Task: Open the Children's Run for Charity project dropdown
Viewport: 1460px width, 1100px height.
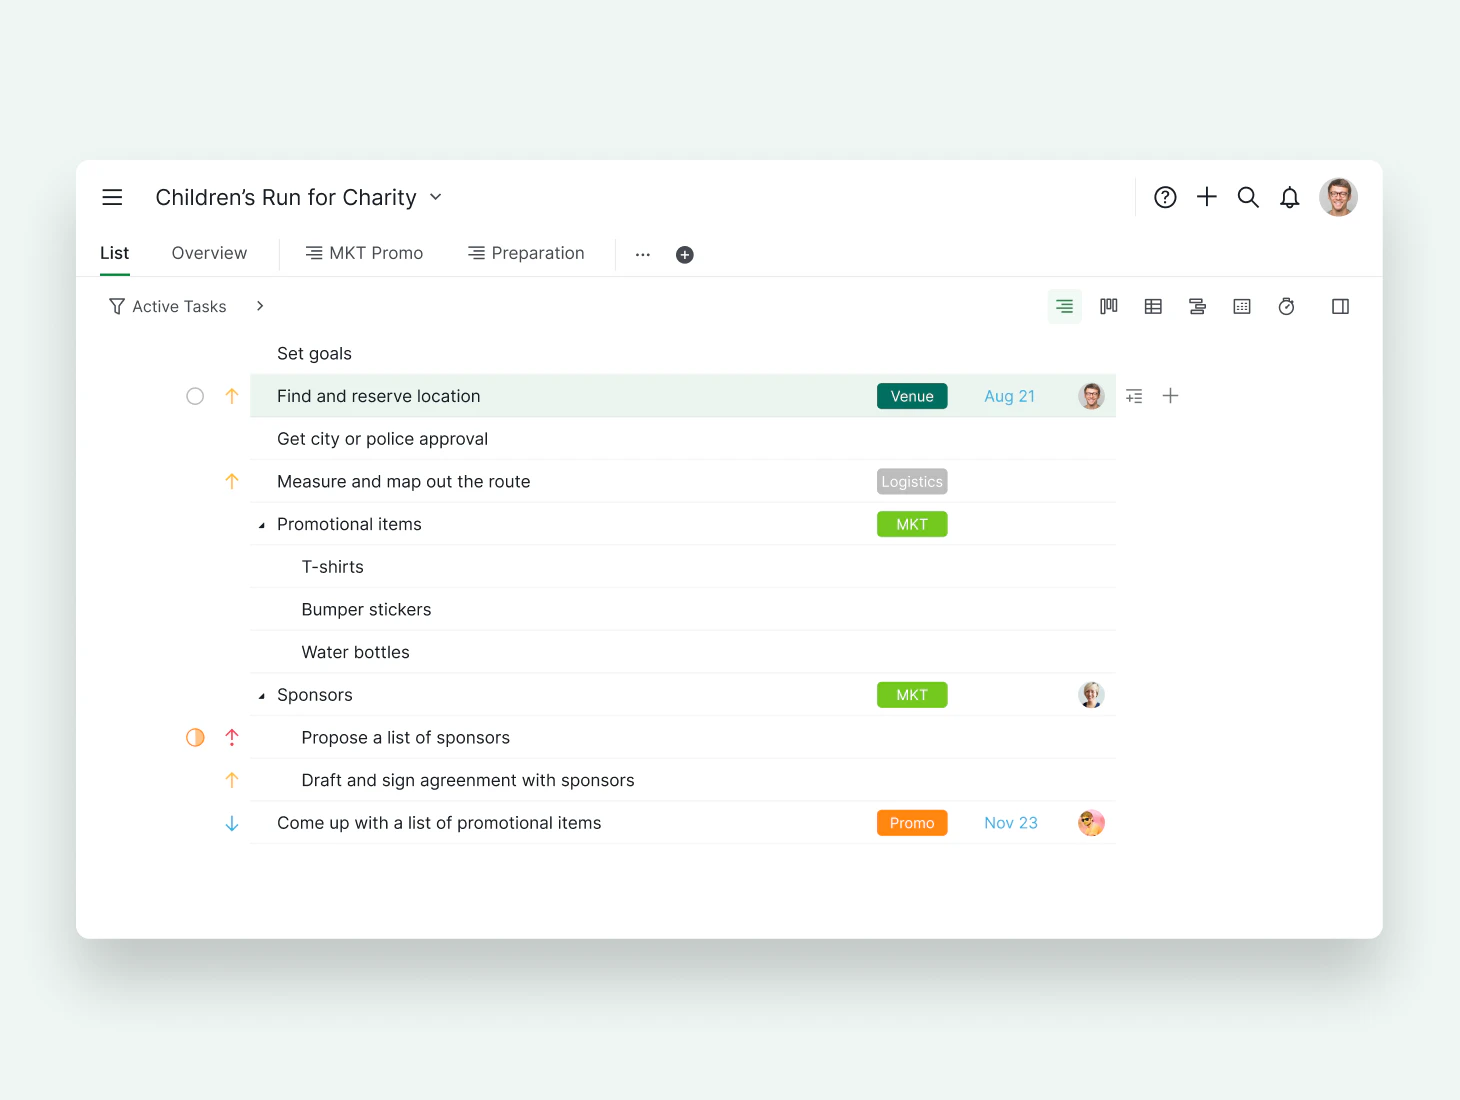Action: click(x=435, y=197)
